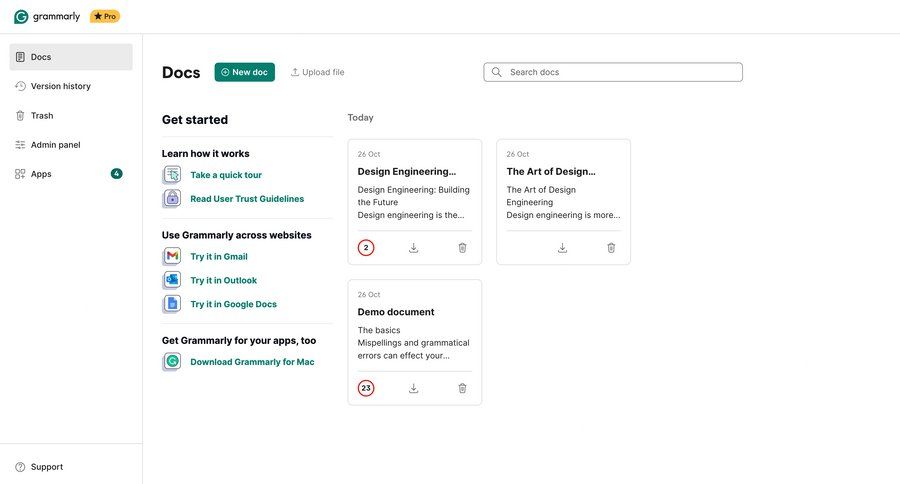Screen dimensions: 900x484
Task: Click the Admin panel sliders icon
Action: [x=20, y=145]
